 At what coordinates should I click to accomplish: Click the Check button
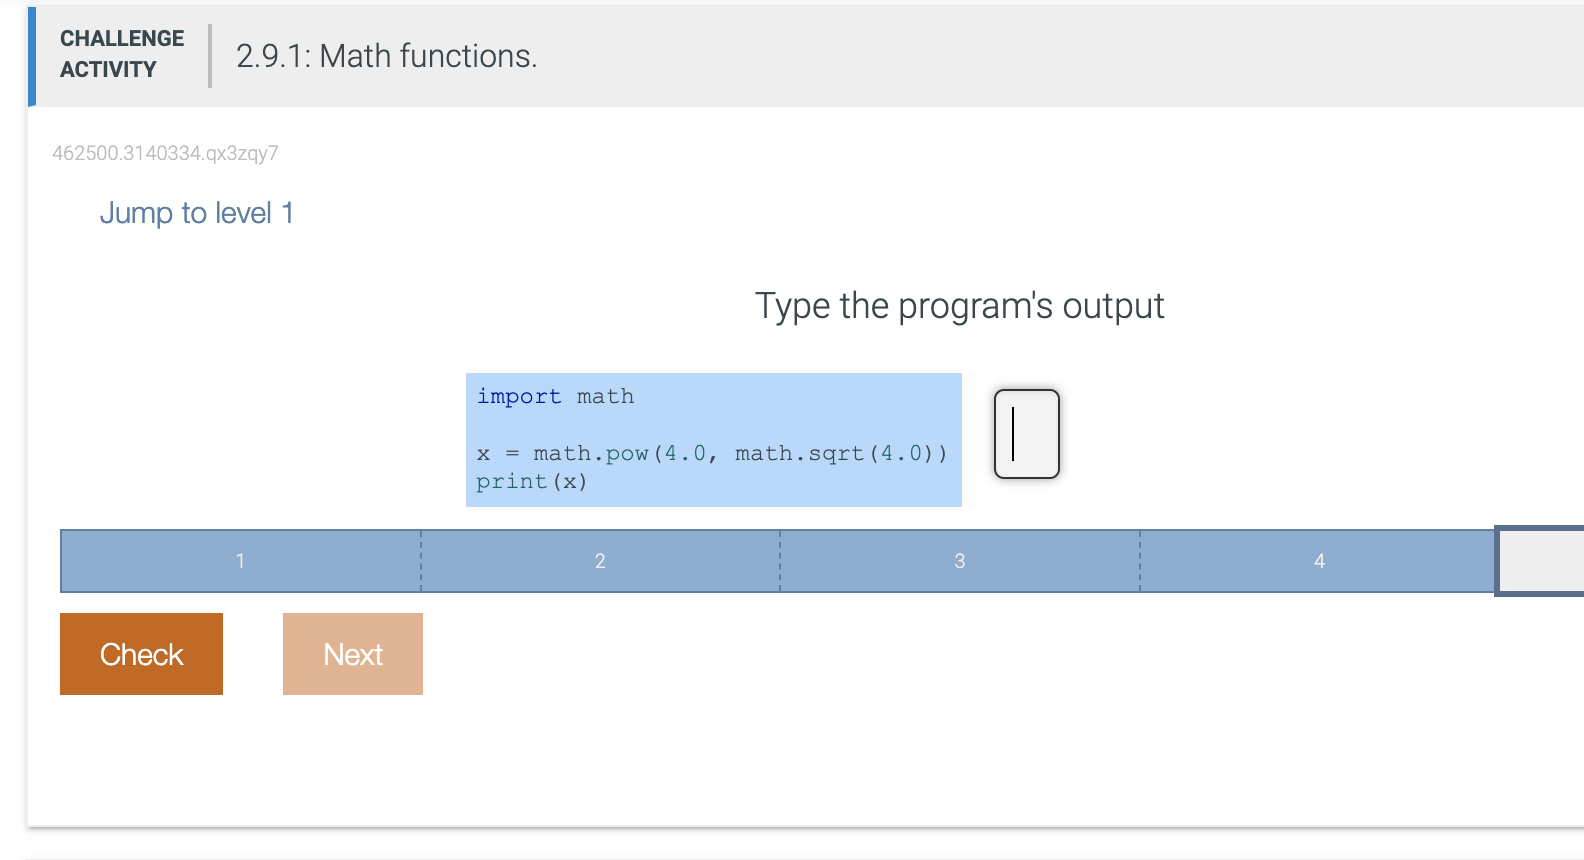point(140,653)
